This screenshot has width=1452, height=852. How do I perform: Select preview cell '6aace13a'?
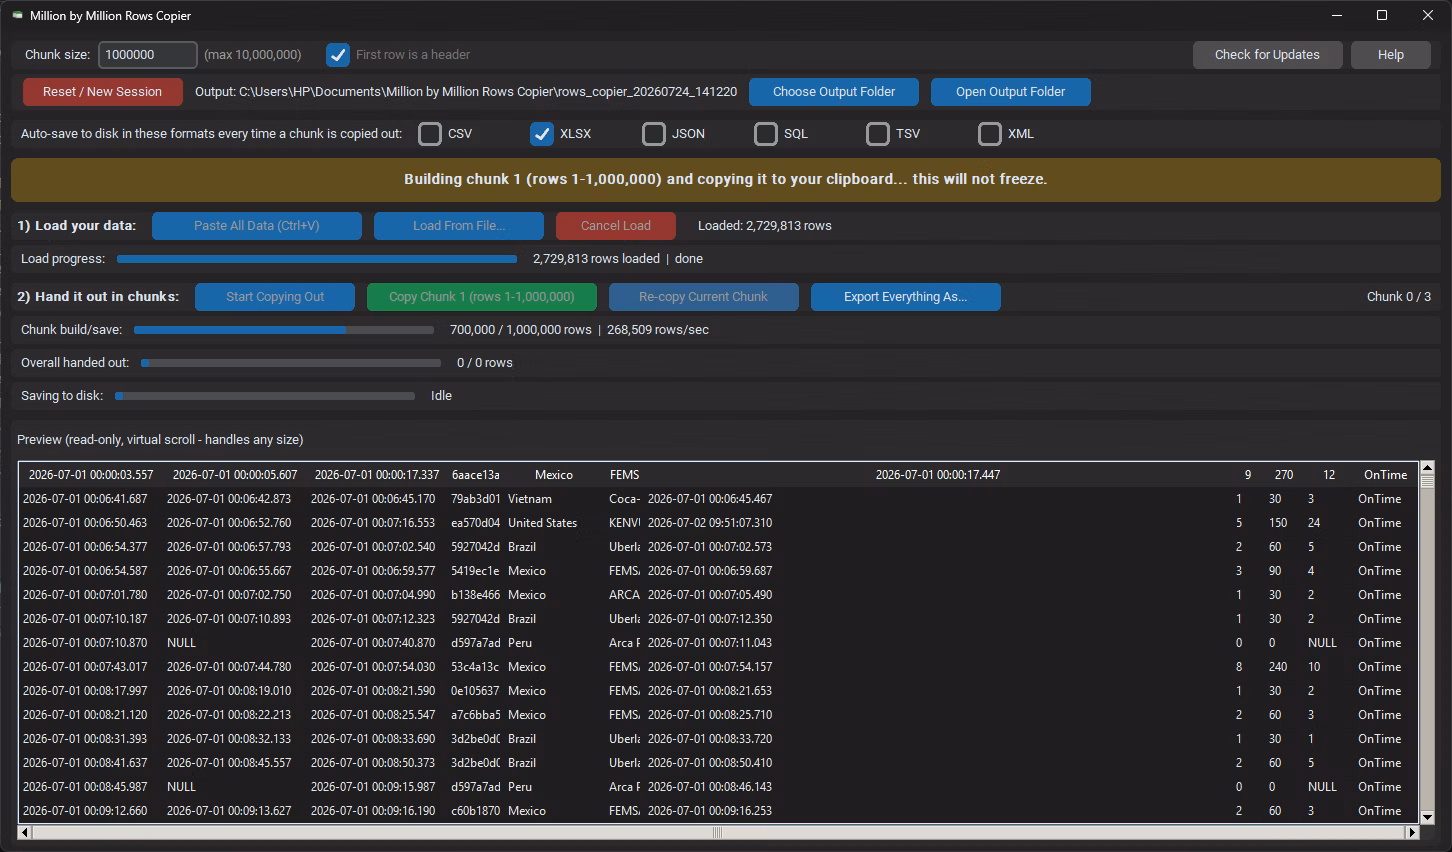tap(475, 475)
